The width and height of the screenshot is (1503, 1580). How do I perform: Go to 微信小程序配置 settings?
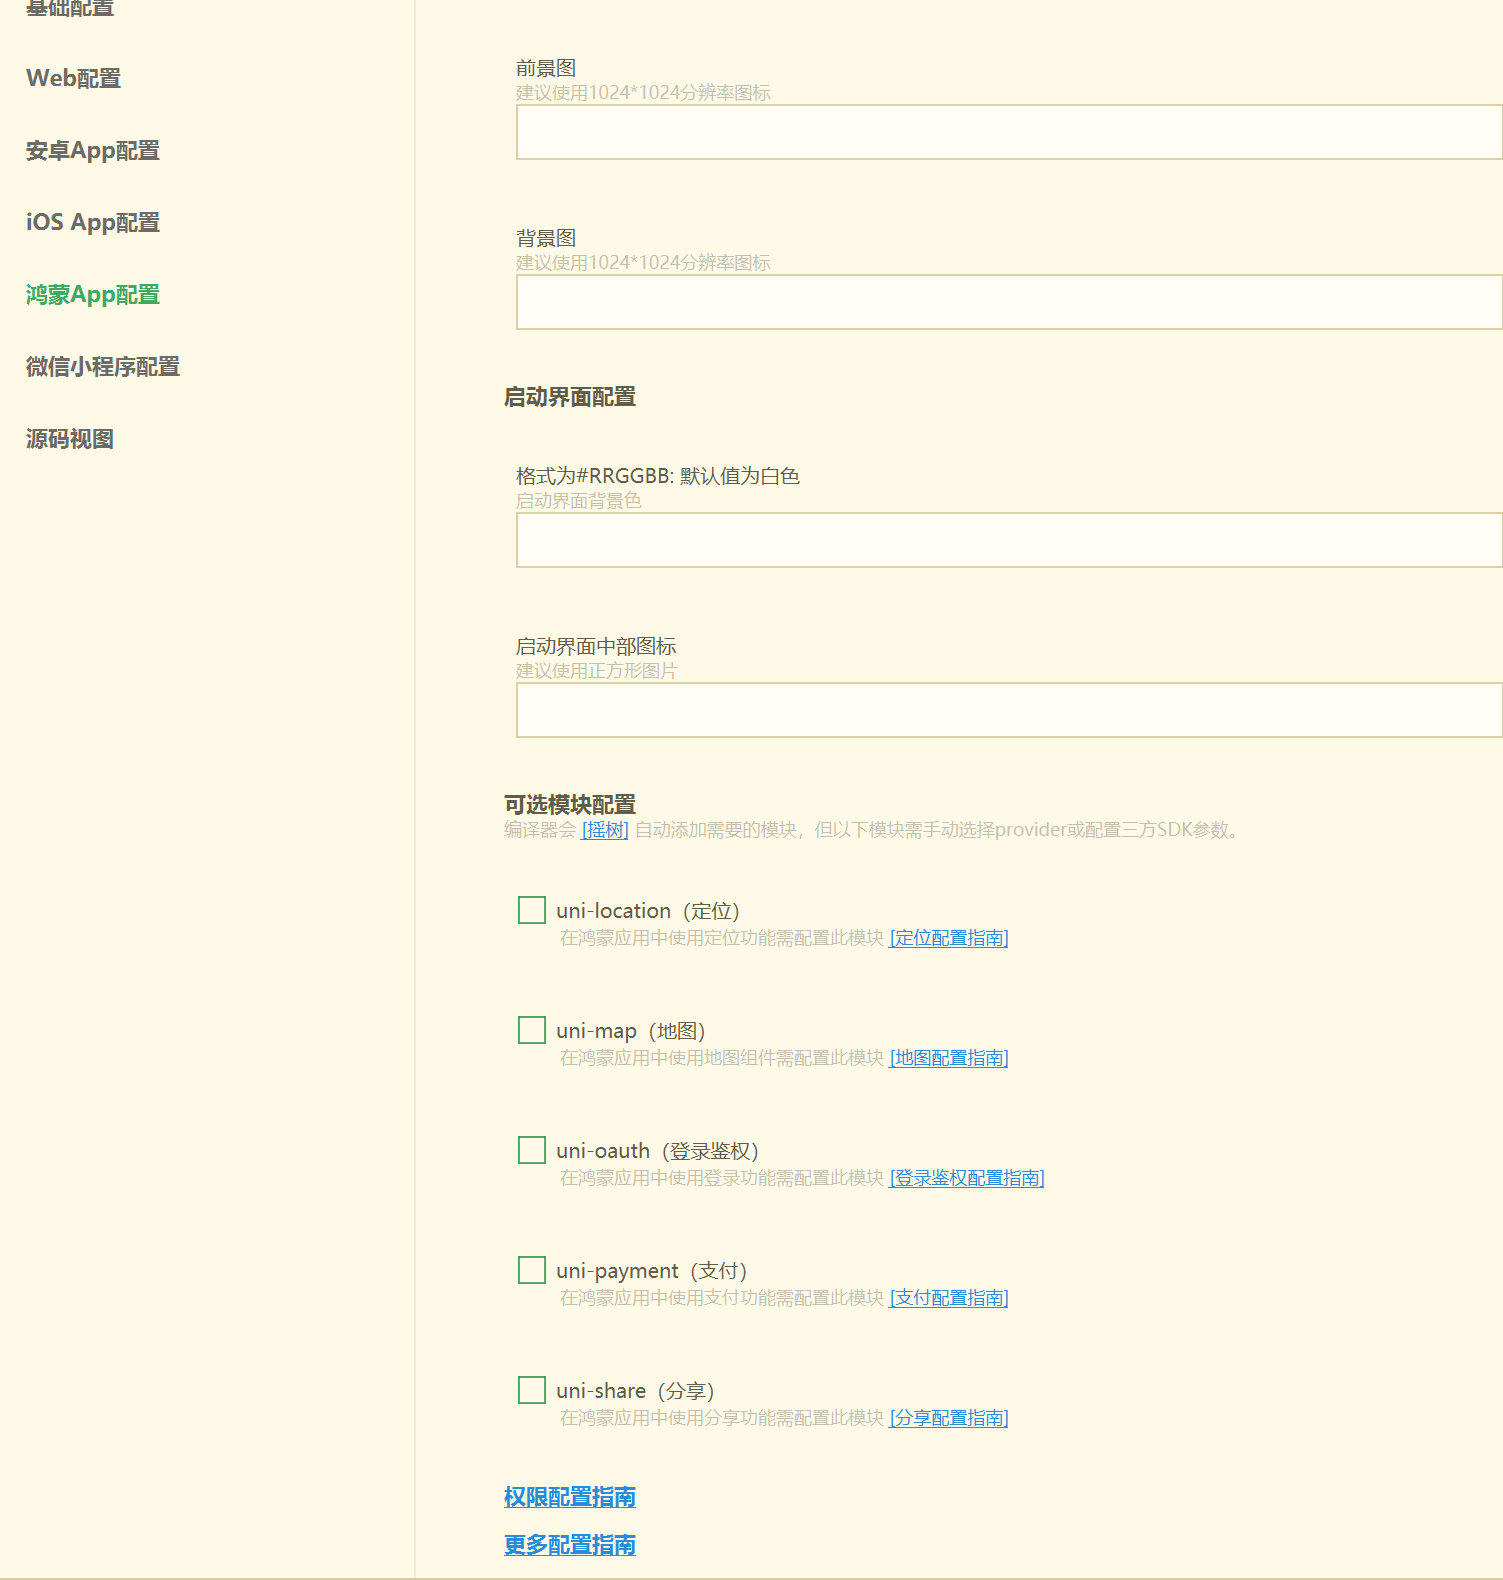(x=102, y=367)
